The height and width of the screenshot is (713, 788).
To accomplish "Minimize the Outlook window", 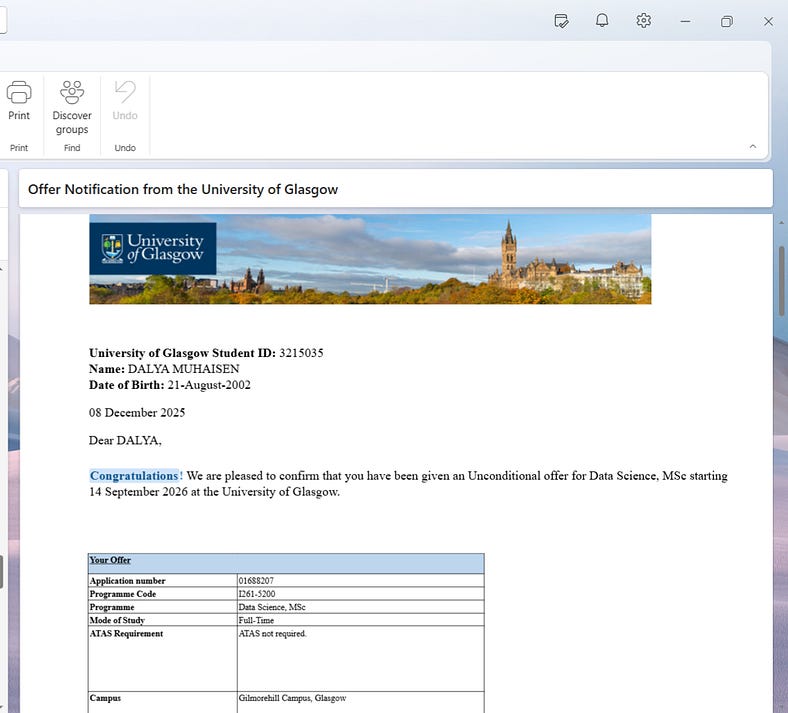I will click(685, 21).
